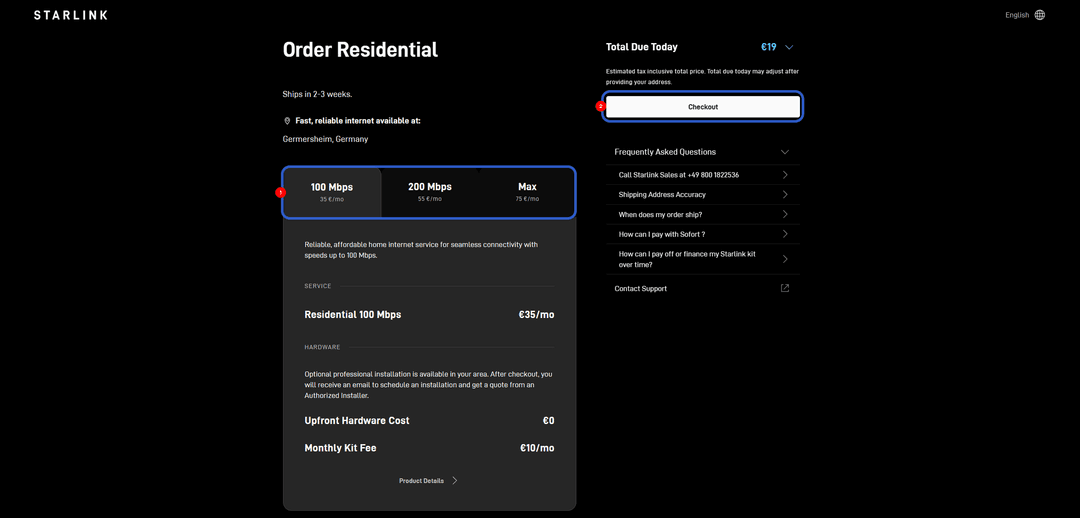Viewport: 1080px width, 518px height.
Task: Click the €35/mo service price
Action: 536,315
